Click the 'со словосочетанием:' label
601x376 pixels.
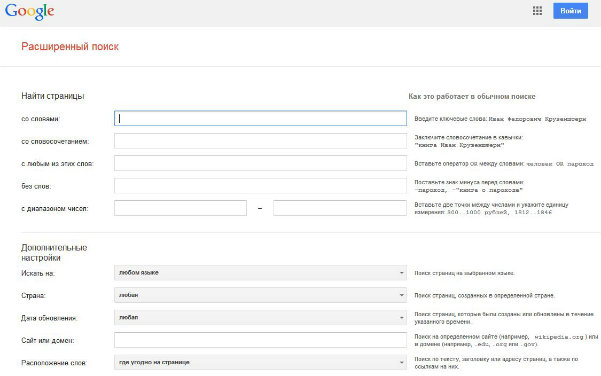pos(55,141)
